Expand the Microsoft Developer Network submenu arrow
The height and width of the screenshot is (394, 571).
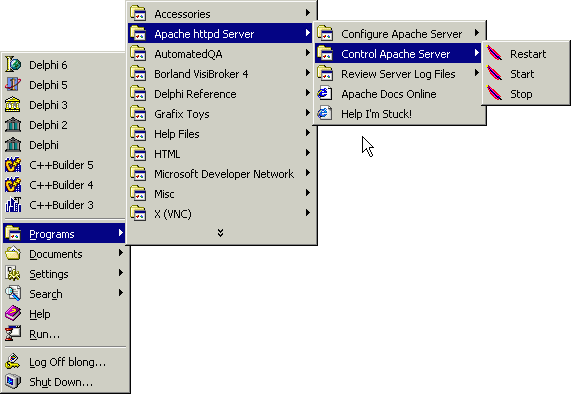click(x=308, y=173)
